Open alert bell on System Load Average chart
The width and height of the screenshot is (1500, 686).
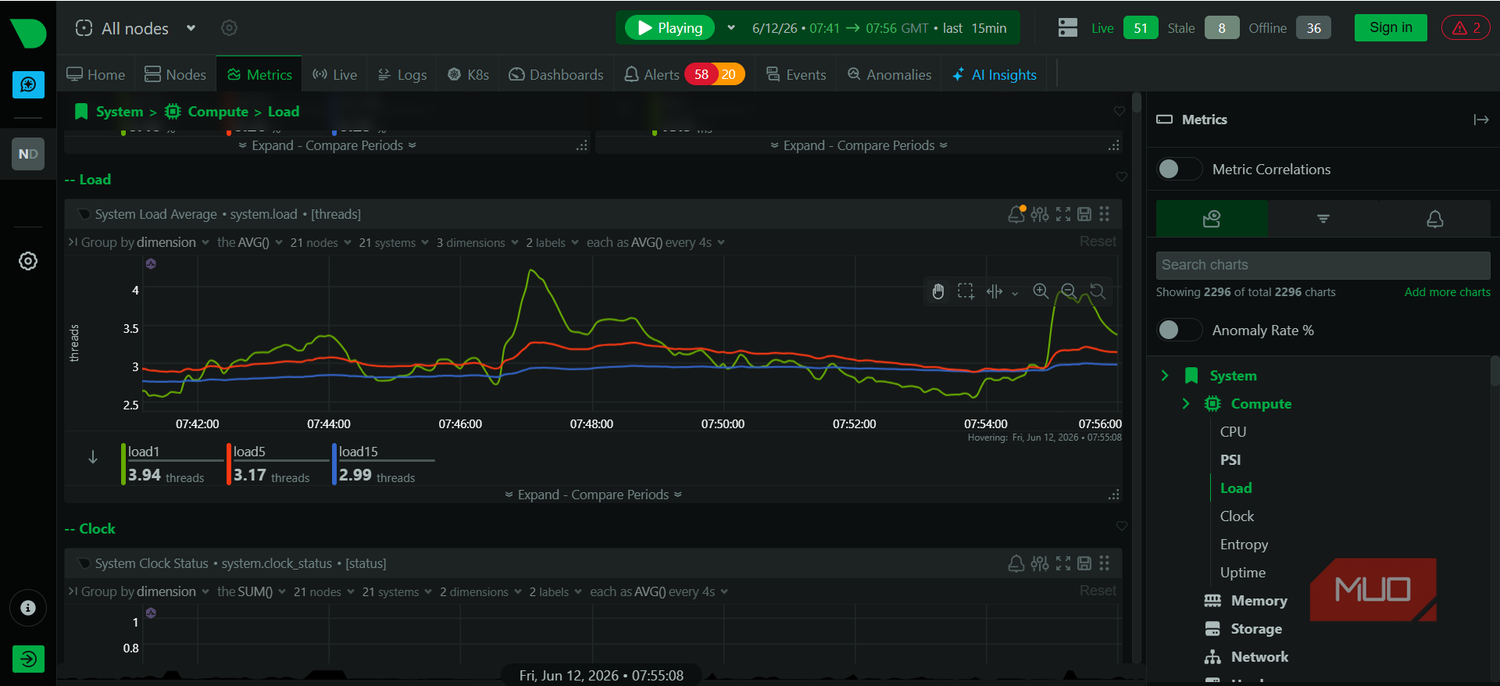tap(1017, 214)
